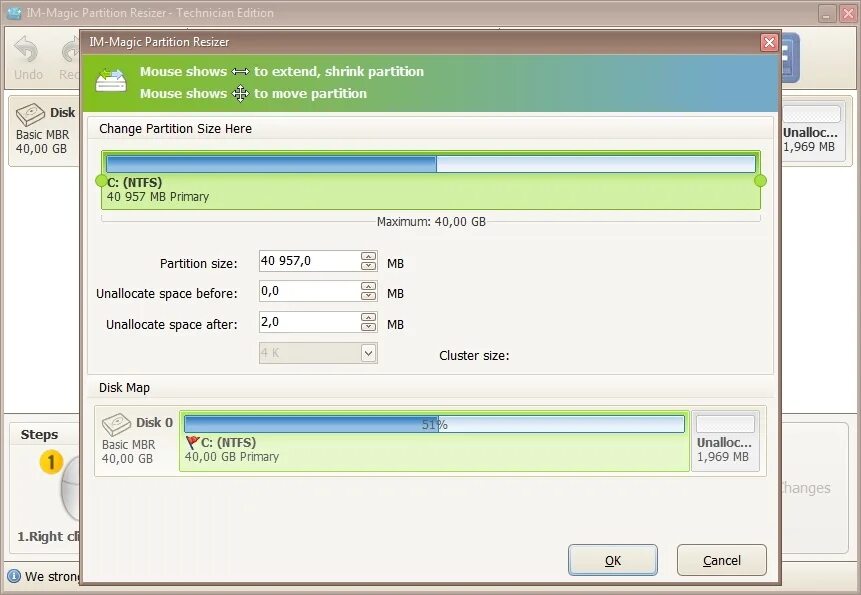Click the Unallocate space before field
Viewport: 861px width, 595px height.
click(x=310, y=291)
